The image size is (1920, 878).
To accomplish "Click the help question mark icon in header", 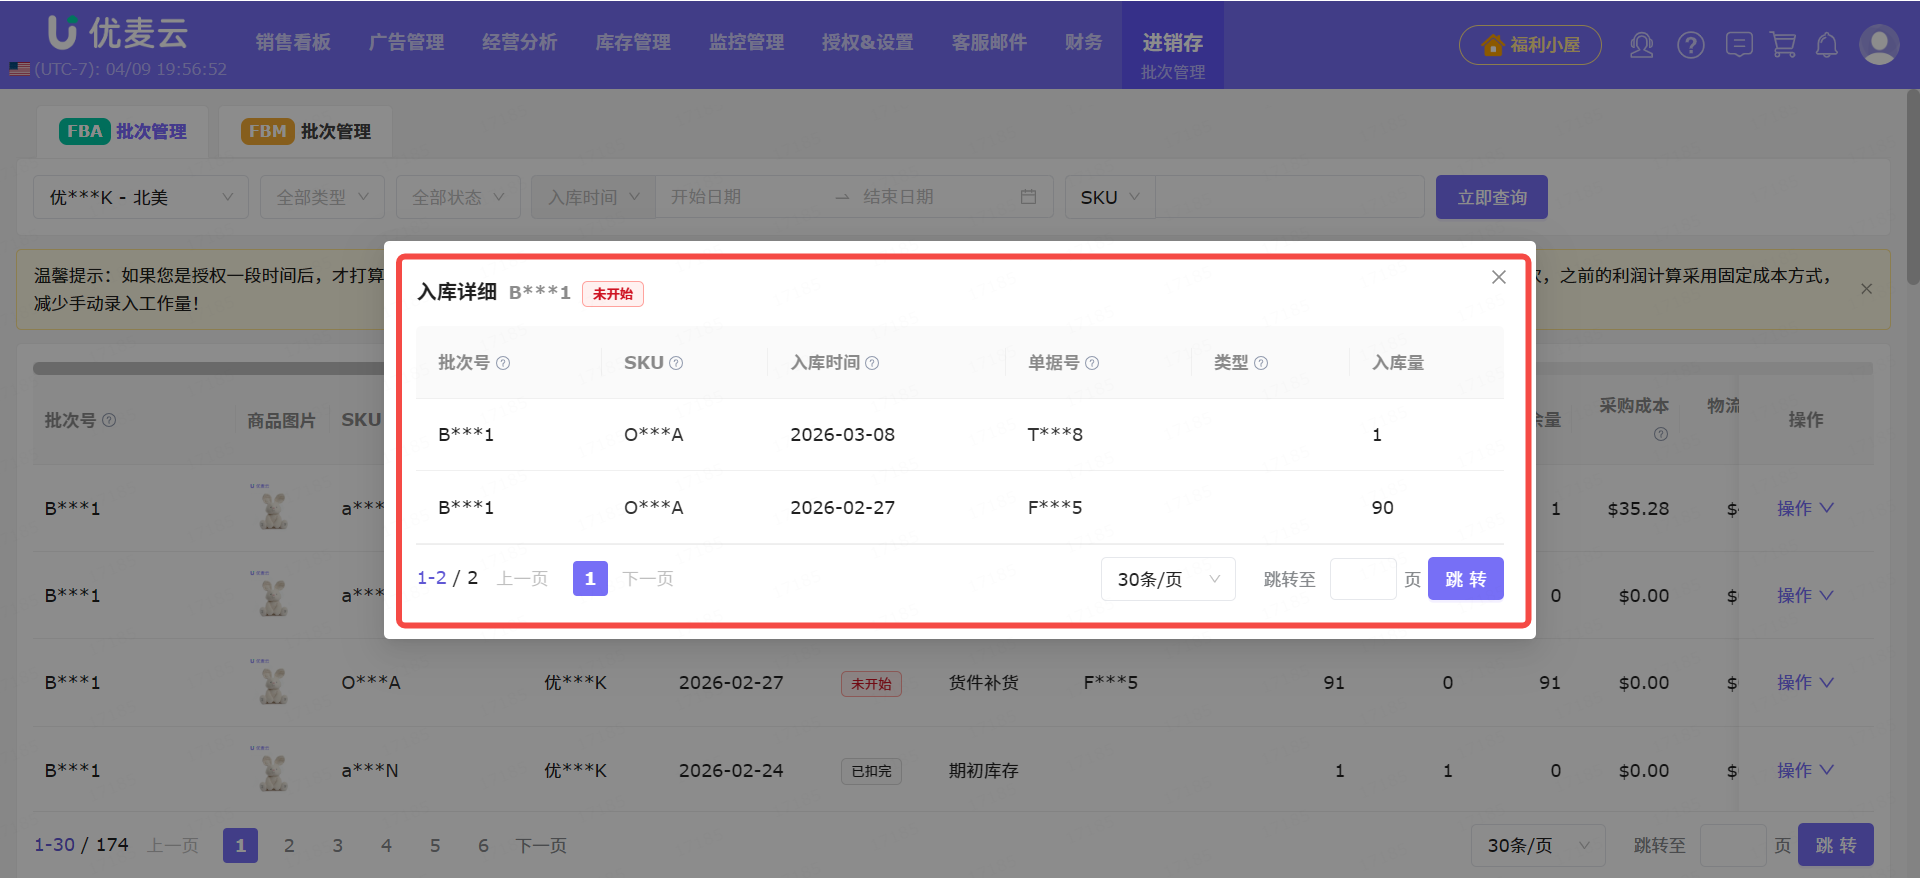I will click(1690, 45).
